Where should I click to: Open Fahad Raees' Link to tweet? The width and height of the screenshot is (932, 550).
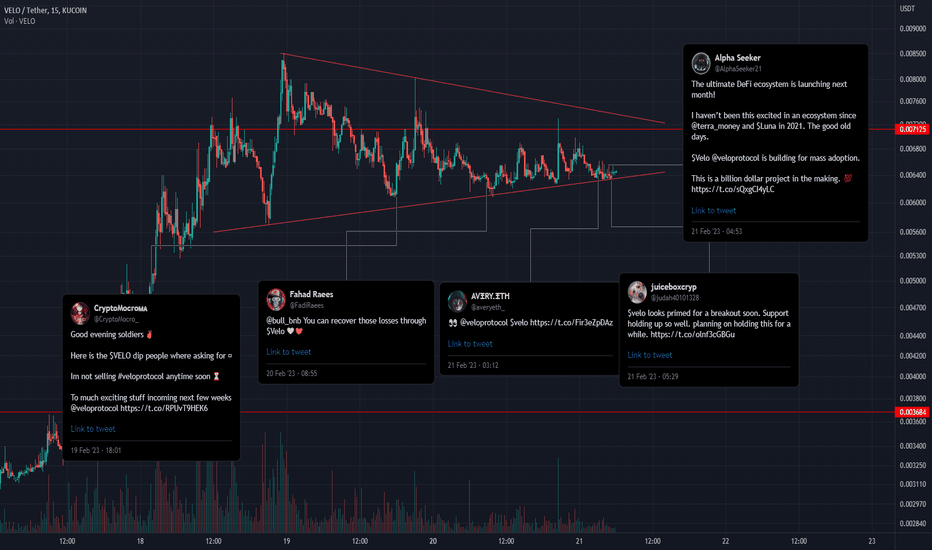tap(288, 352)
